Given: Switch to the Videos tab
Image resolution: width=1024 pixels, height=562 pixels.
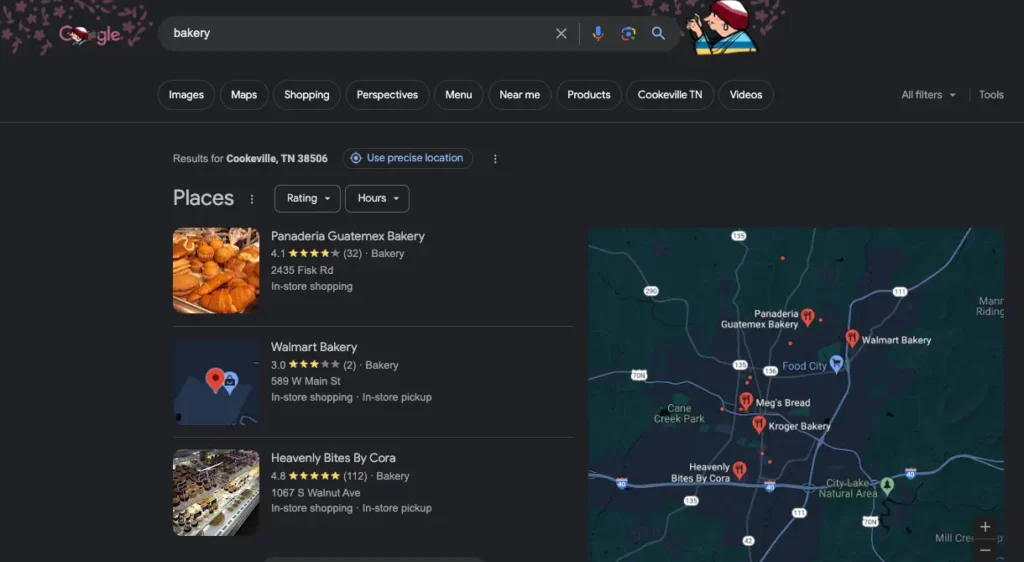Looking at the screenshot, I should click(x=746, y=95).
